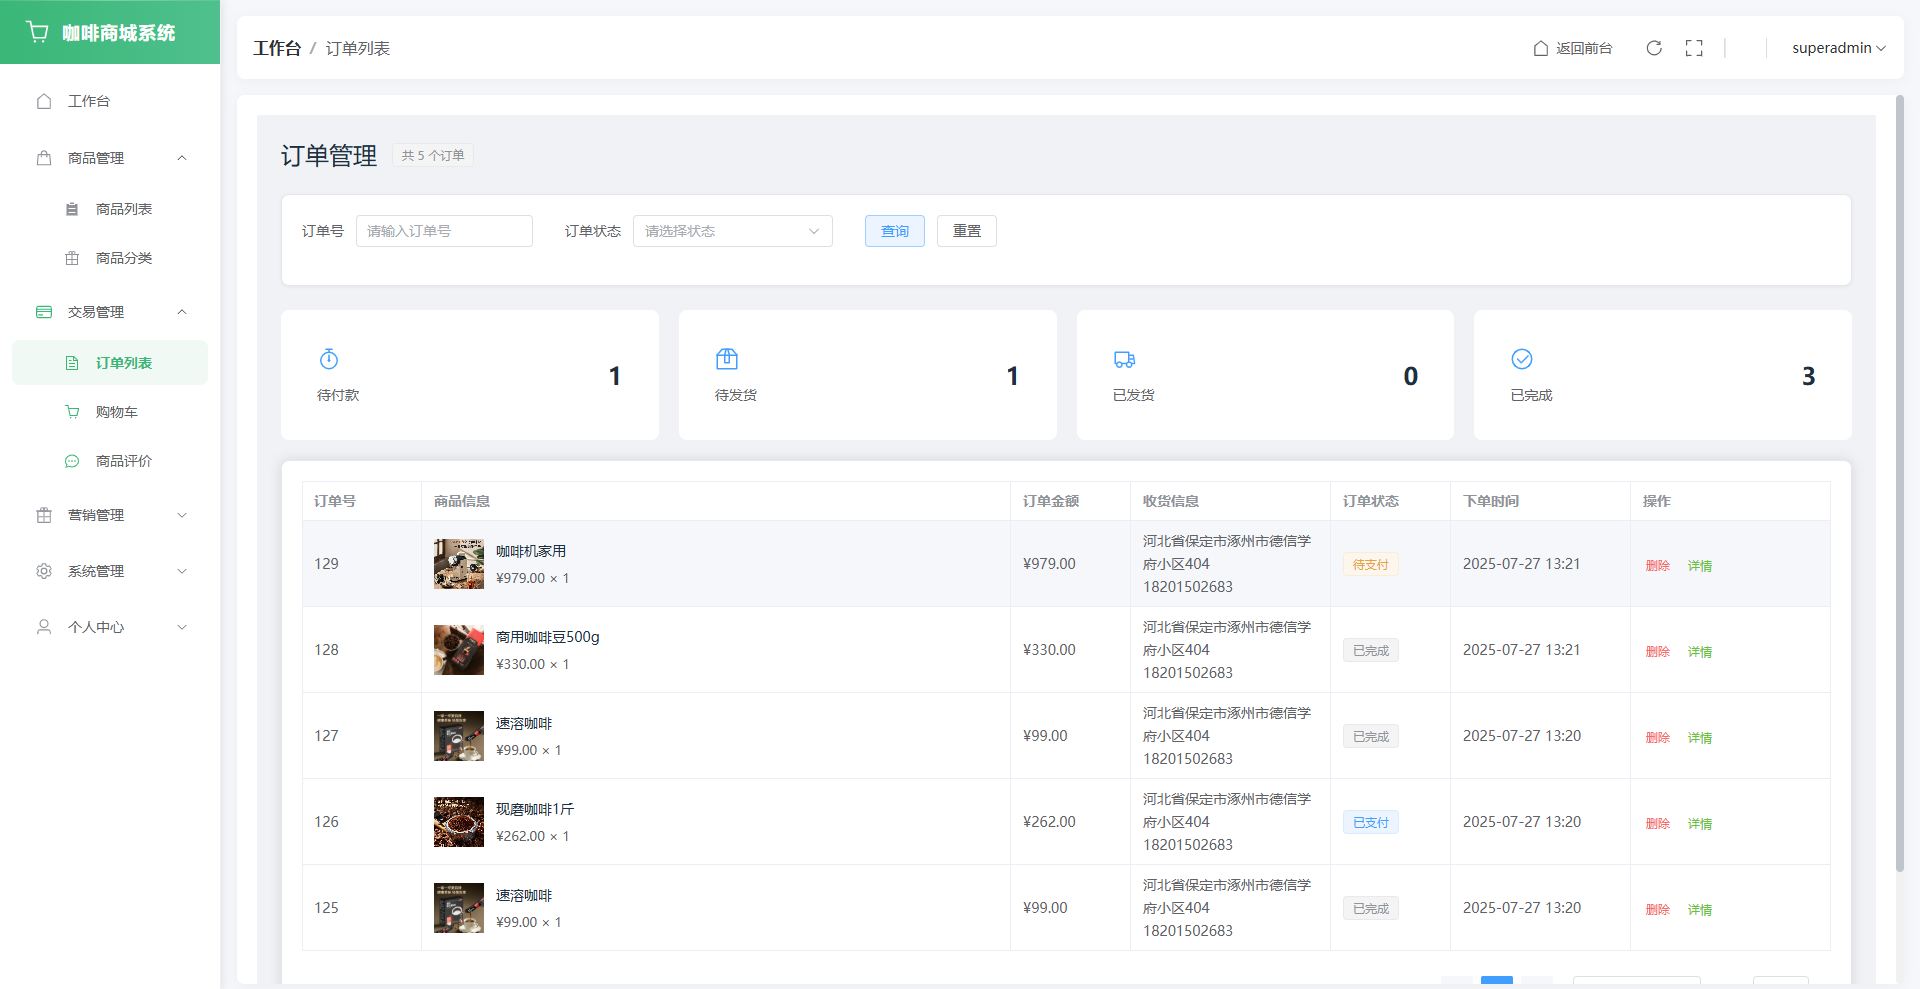1920x989 pixels.
Task: Click the 待付款 timer icon
Action: [329, 359]
